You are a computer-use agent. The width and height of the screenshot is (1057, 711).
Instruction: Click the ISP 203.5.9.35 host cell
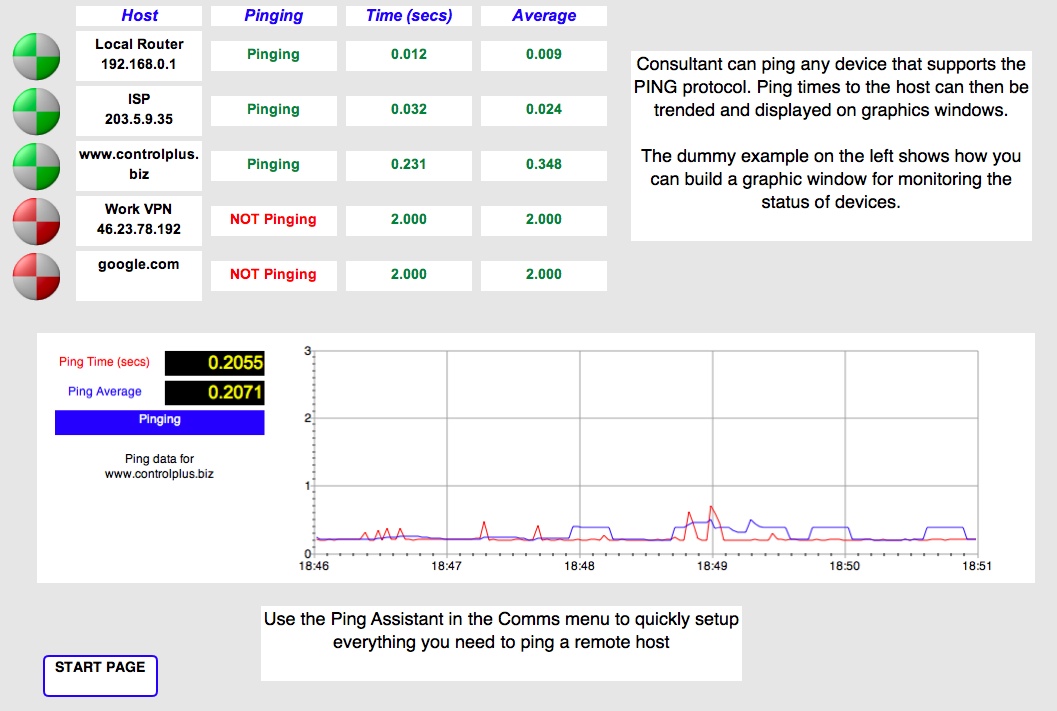point(139,110)
